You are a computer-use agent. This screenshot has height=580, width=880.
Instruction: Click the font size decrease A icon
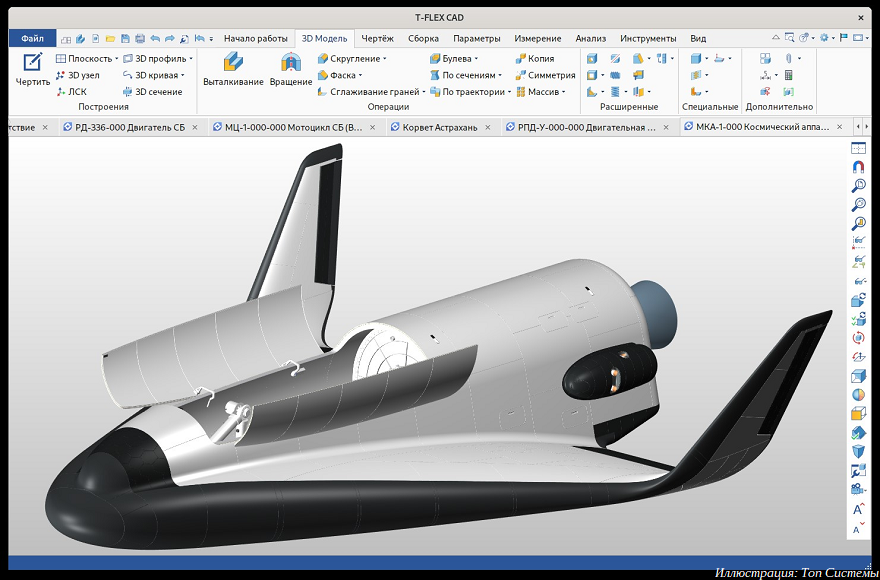(x=858, y=529)
